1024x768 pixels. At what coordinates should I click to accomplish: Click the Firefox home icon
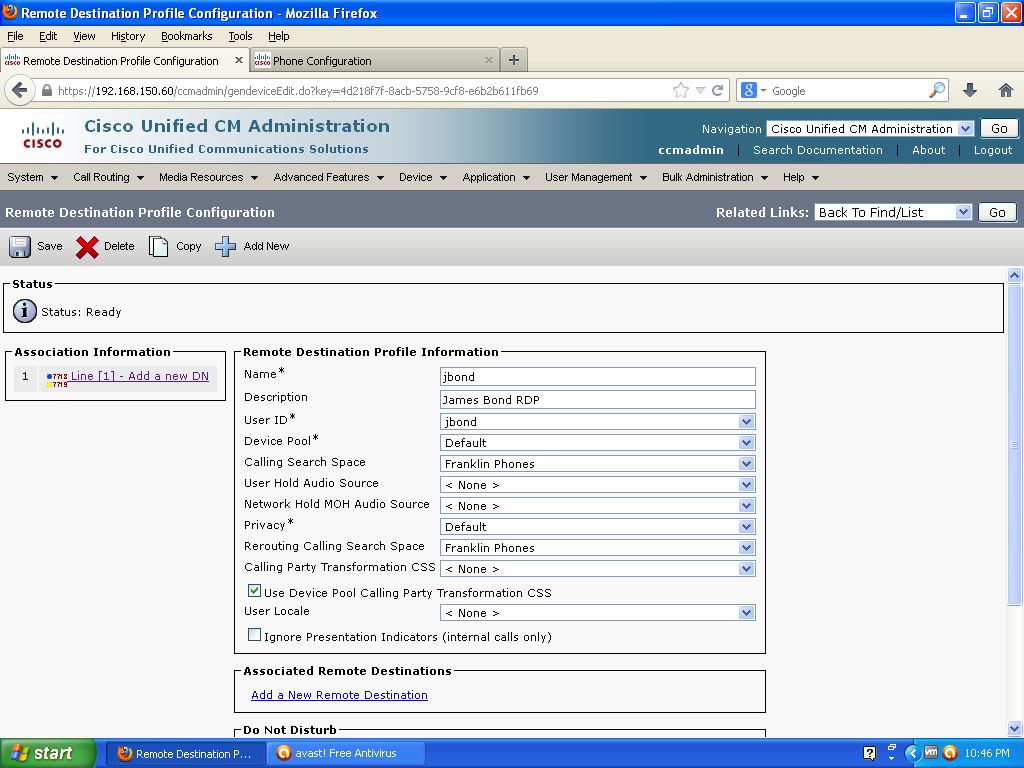[1006, 91]
